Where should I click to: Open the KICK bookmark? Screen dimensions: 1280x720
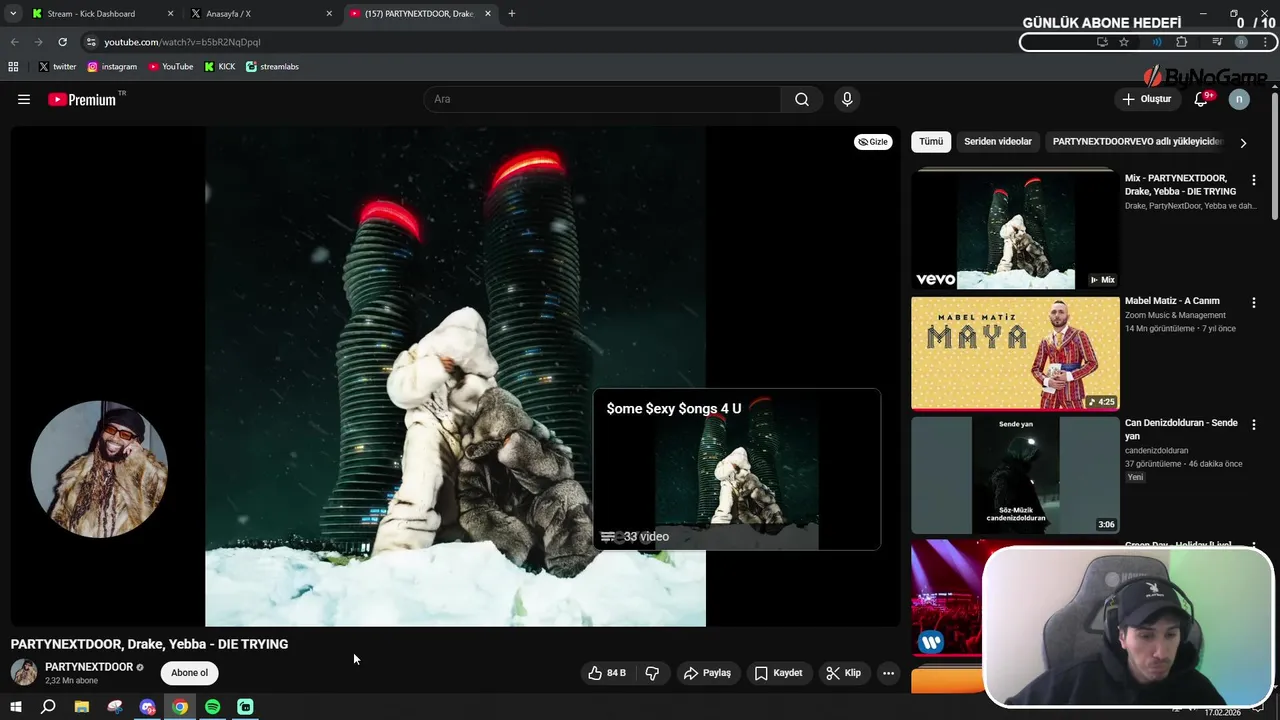pos(220,67)
